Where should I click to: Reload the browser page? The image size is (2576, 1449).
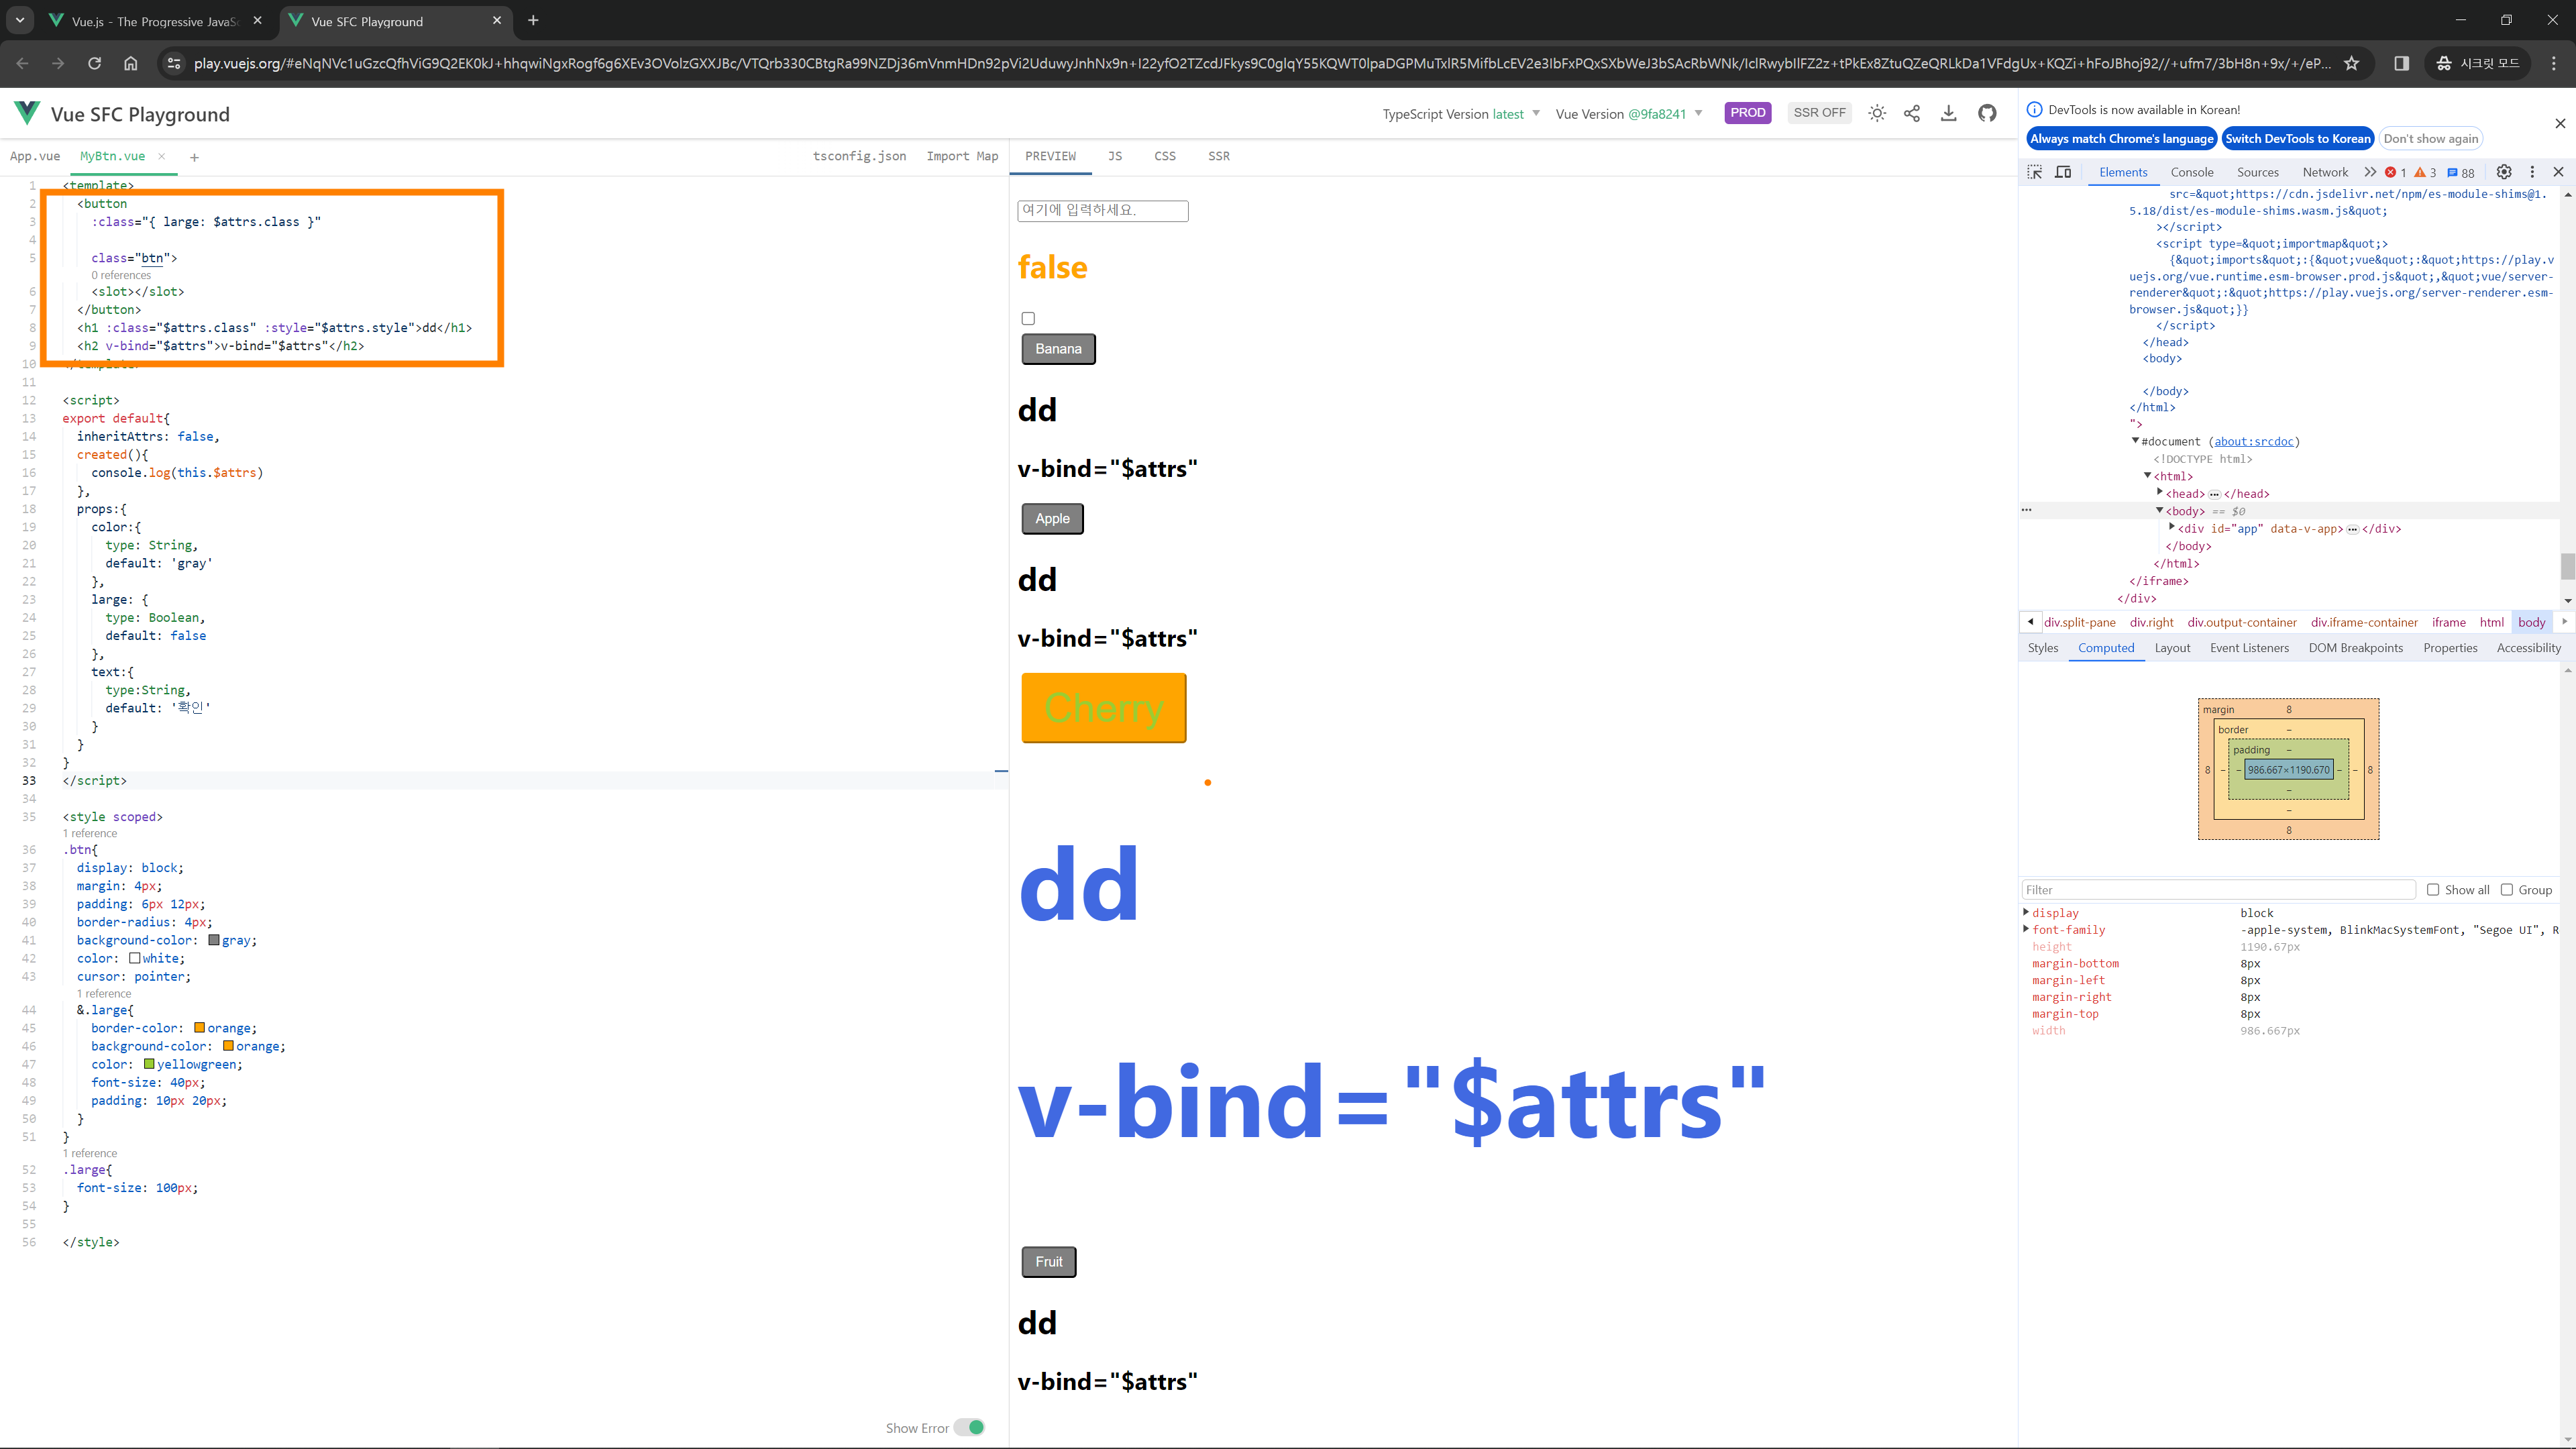coord(94,63)
